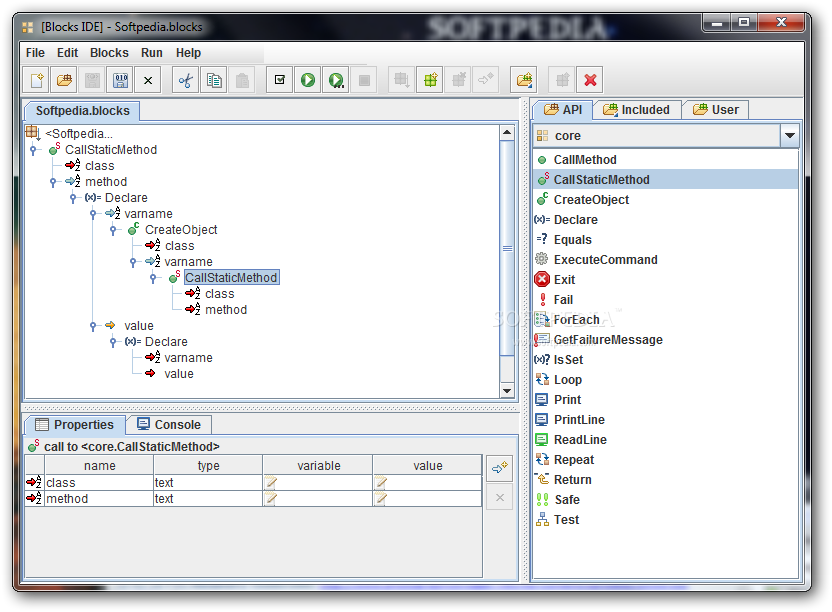Choose ForEach in the core list

[x=665, y=320]
